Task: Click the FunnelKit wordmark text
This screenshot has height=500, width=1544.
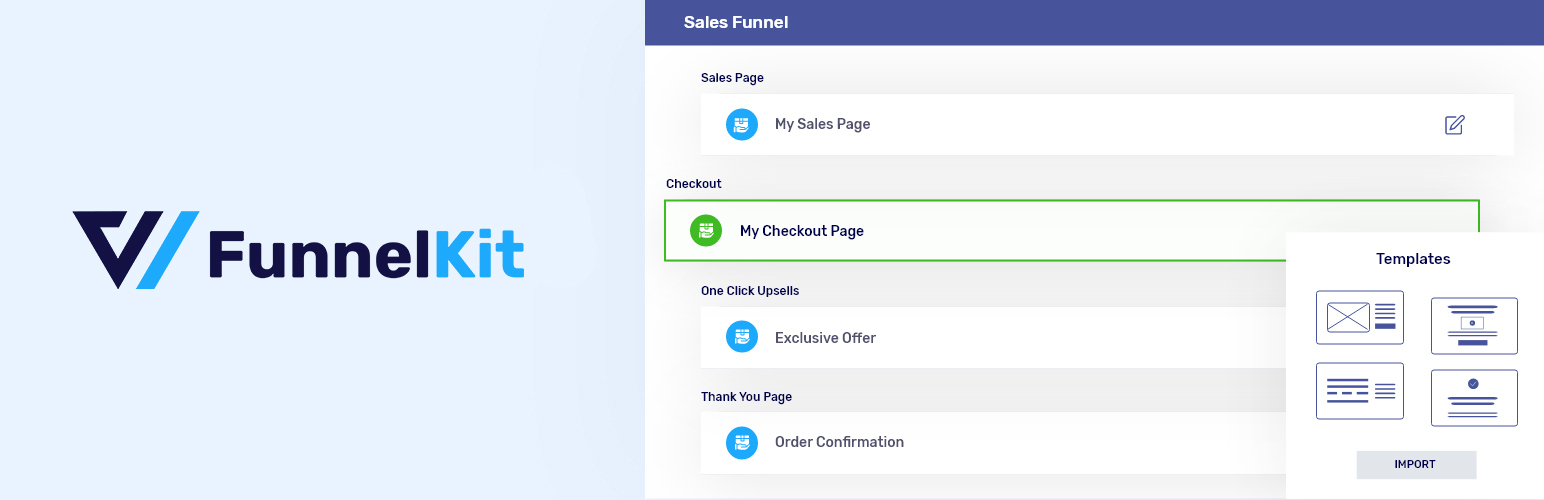Action: [x=366, y=251]
